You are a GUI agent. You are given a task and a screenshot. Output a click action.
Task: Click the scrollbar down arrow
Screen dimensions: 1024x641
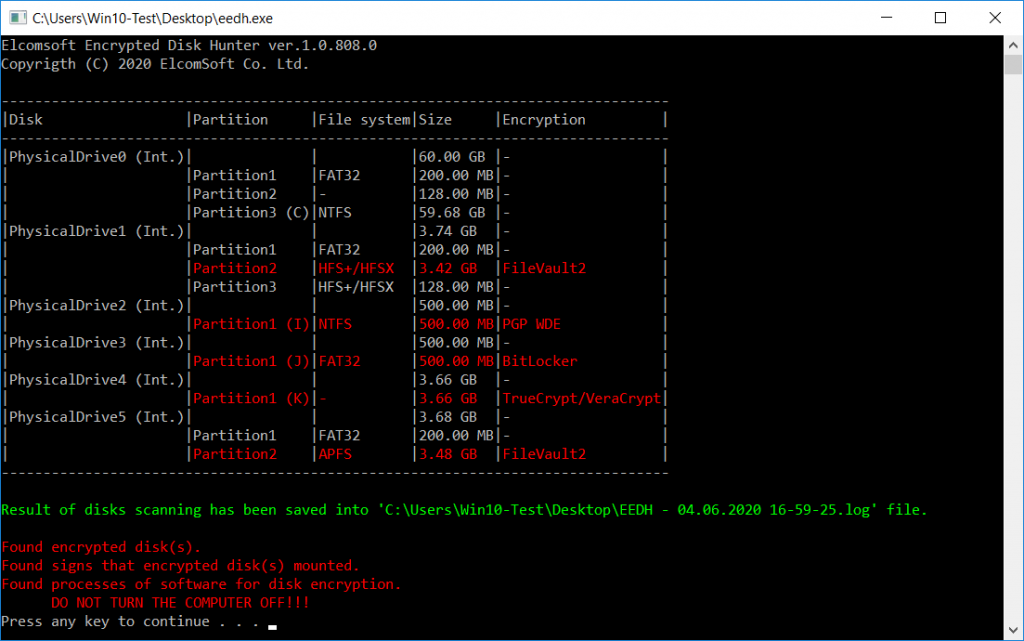click(x=1012, y=630)
